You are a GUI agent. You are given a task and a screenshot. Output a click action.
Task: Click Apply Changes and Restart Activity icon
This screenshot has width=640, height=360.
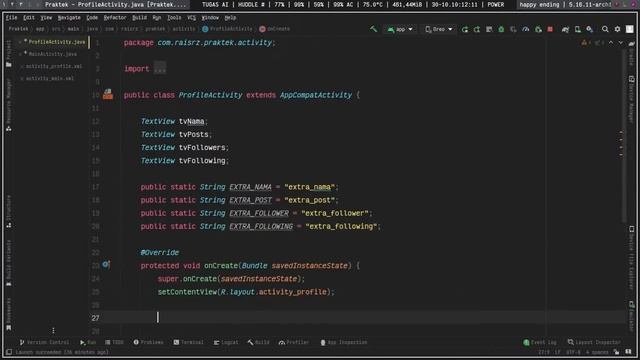pyautogui.click(x=477, y=29)
